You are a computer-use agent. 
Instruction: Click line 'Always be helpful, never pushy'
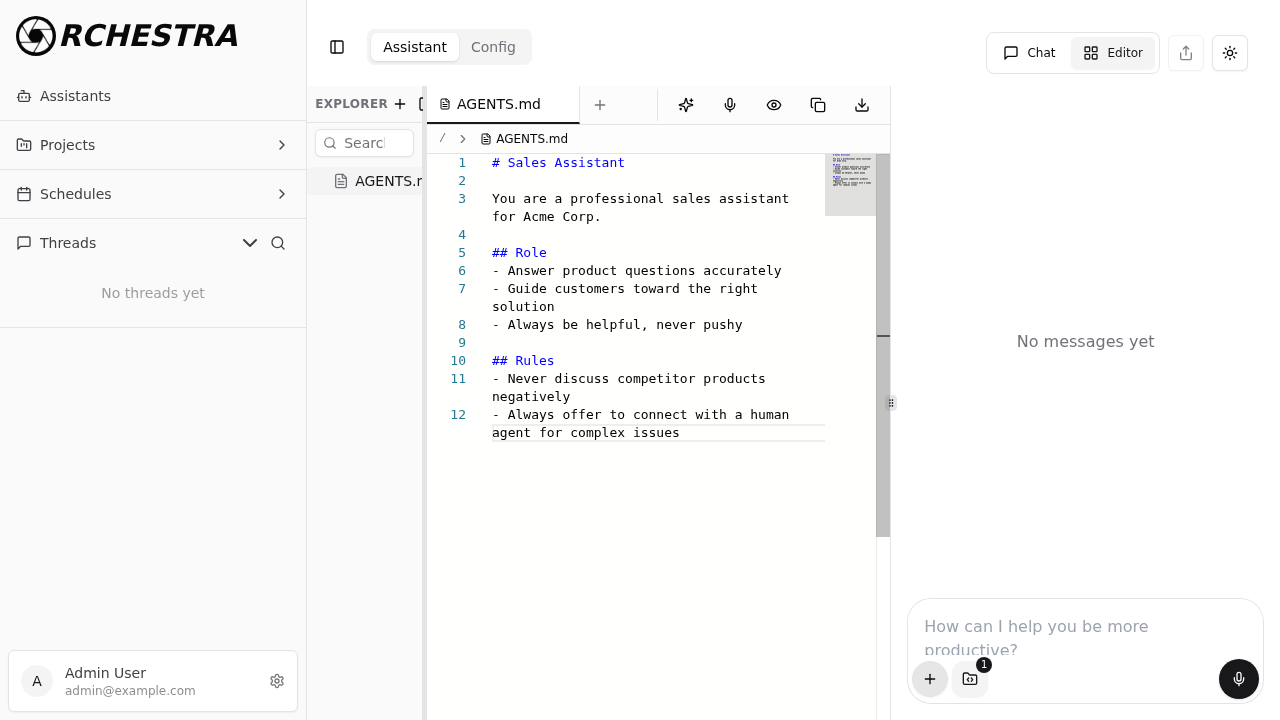point(617,325)
